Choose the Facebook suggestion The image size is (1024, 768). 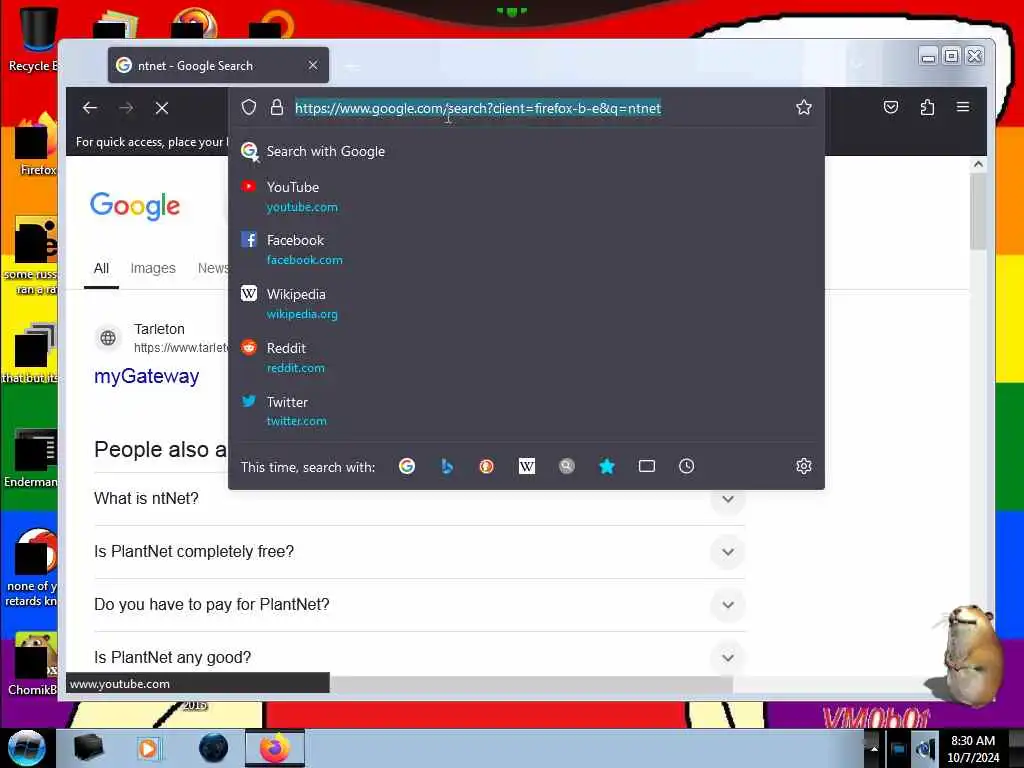coord(526,249)
